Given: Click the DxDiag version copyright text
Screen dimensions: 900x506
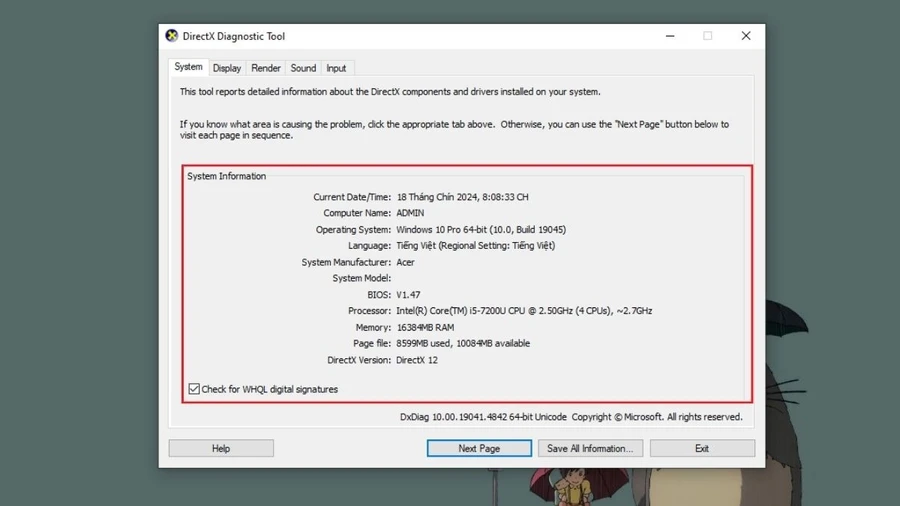Looking at the screenshot, I should click(571, 417).
